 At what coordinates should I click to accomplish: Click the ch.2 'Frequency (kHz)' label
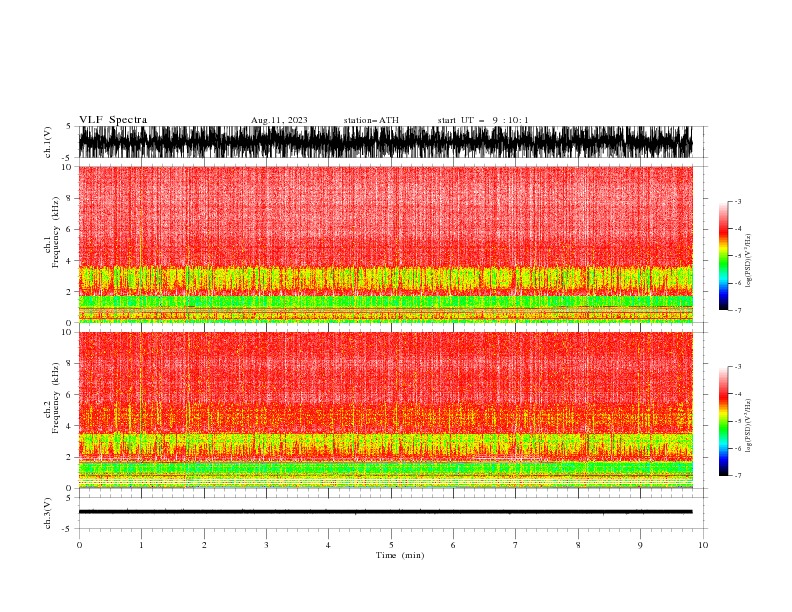56,398
